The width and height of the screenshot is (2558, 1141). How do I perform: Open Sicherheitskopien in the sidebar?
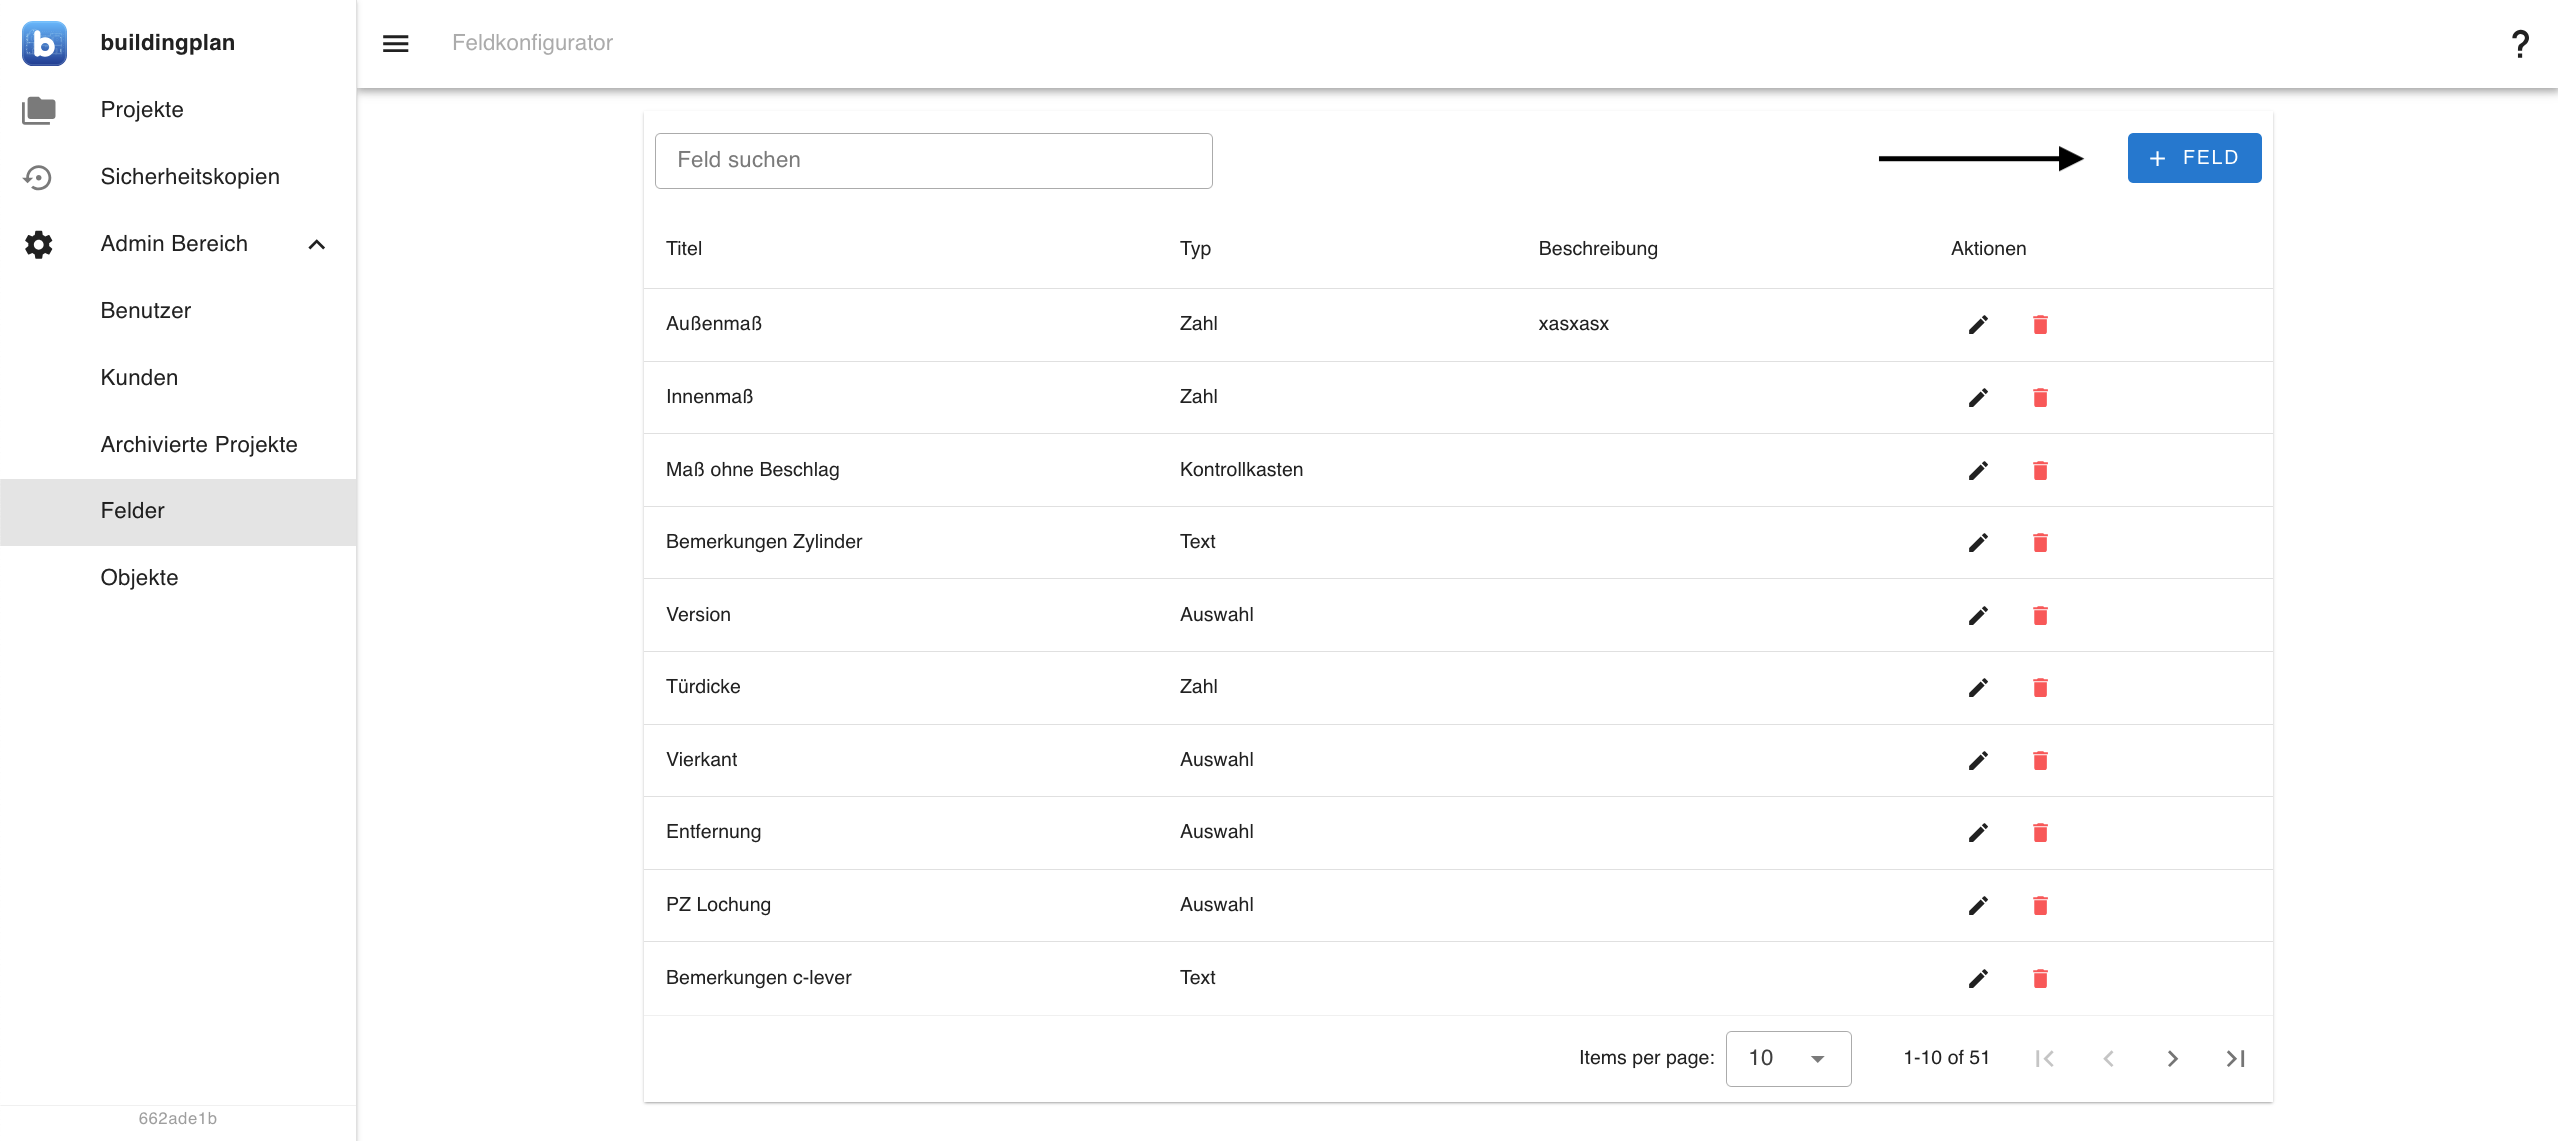coord(190,177)
